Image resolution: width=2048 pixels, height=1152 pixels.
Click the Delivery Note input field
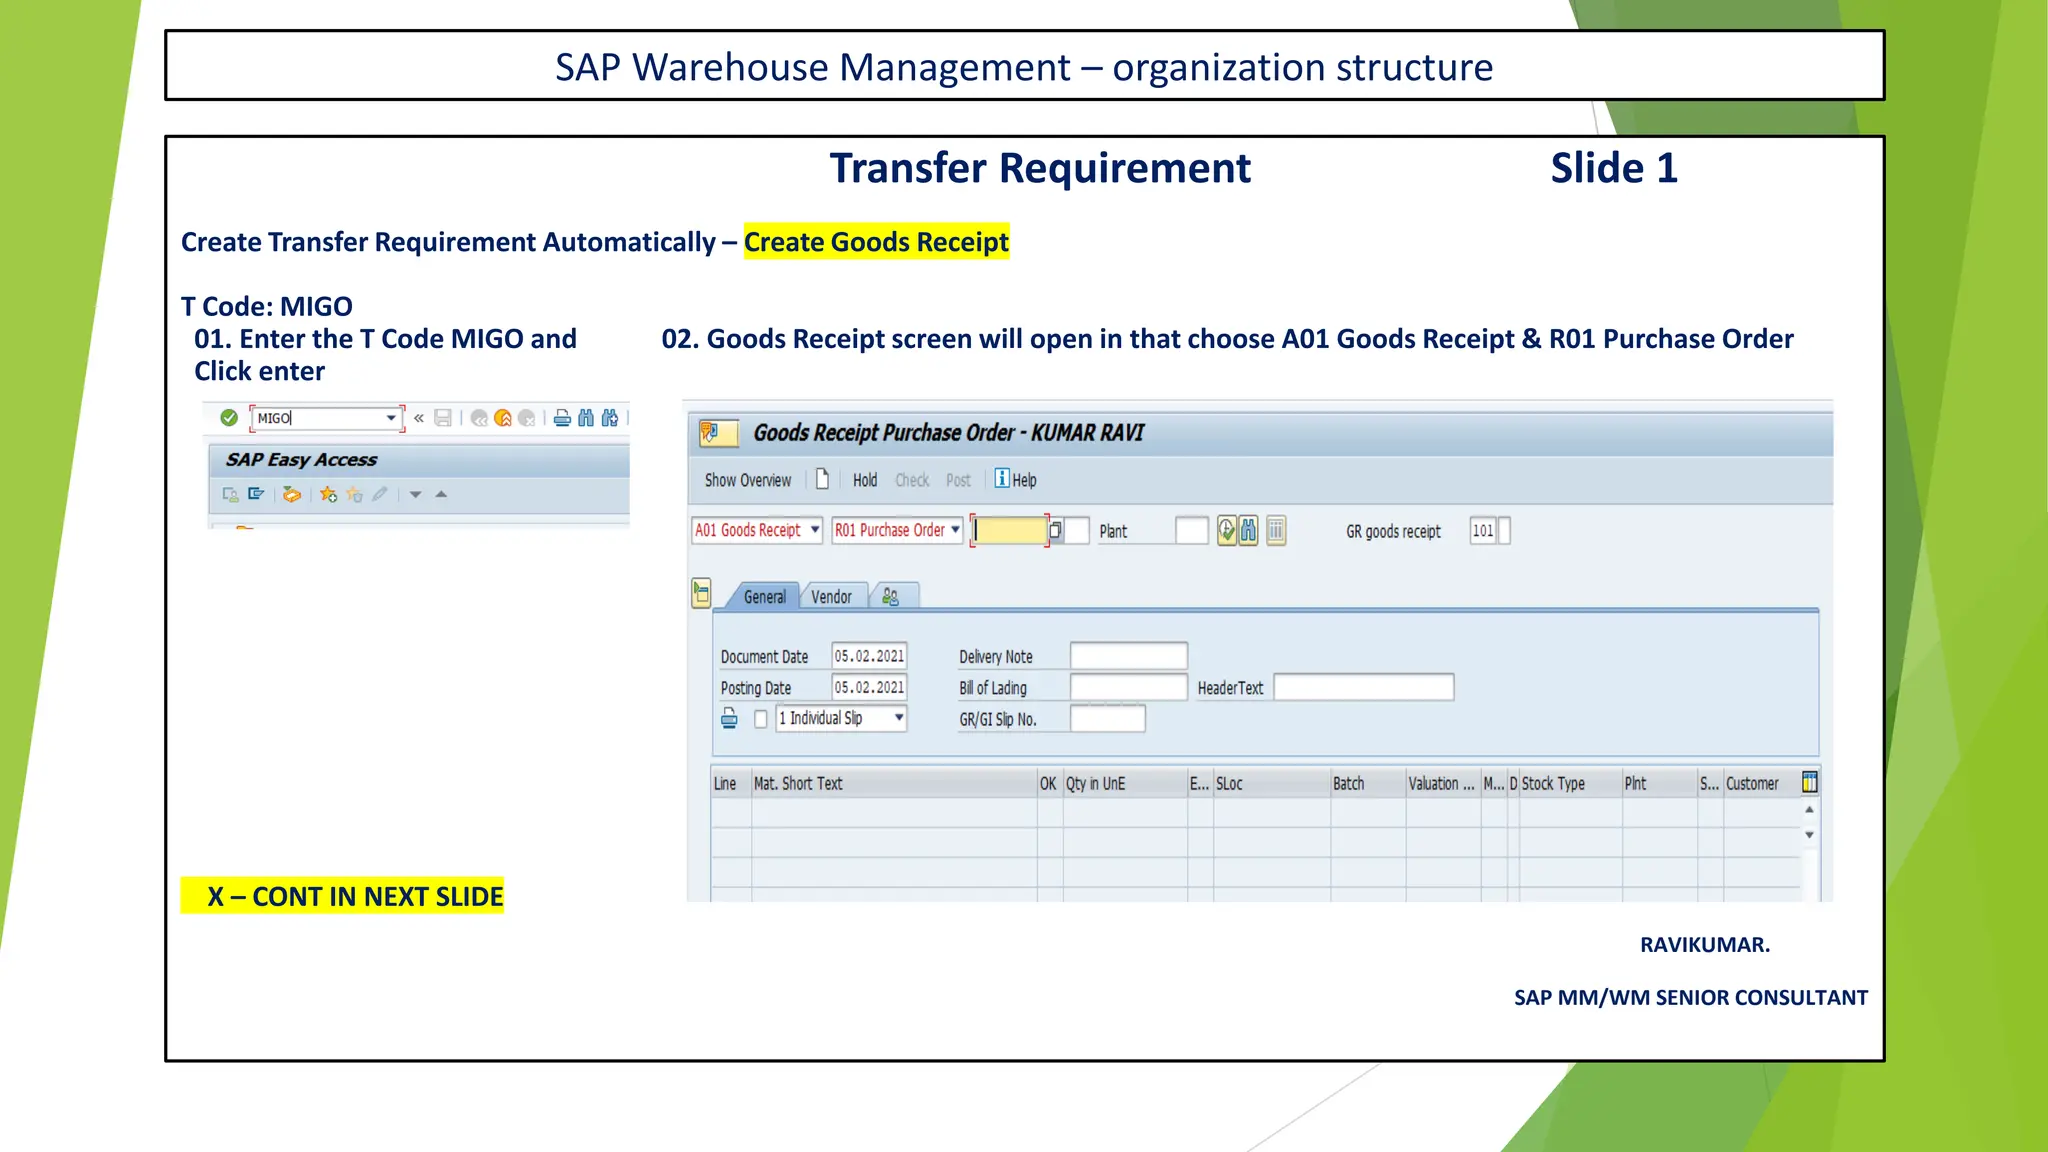[1128, 656]
